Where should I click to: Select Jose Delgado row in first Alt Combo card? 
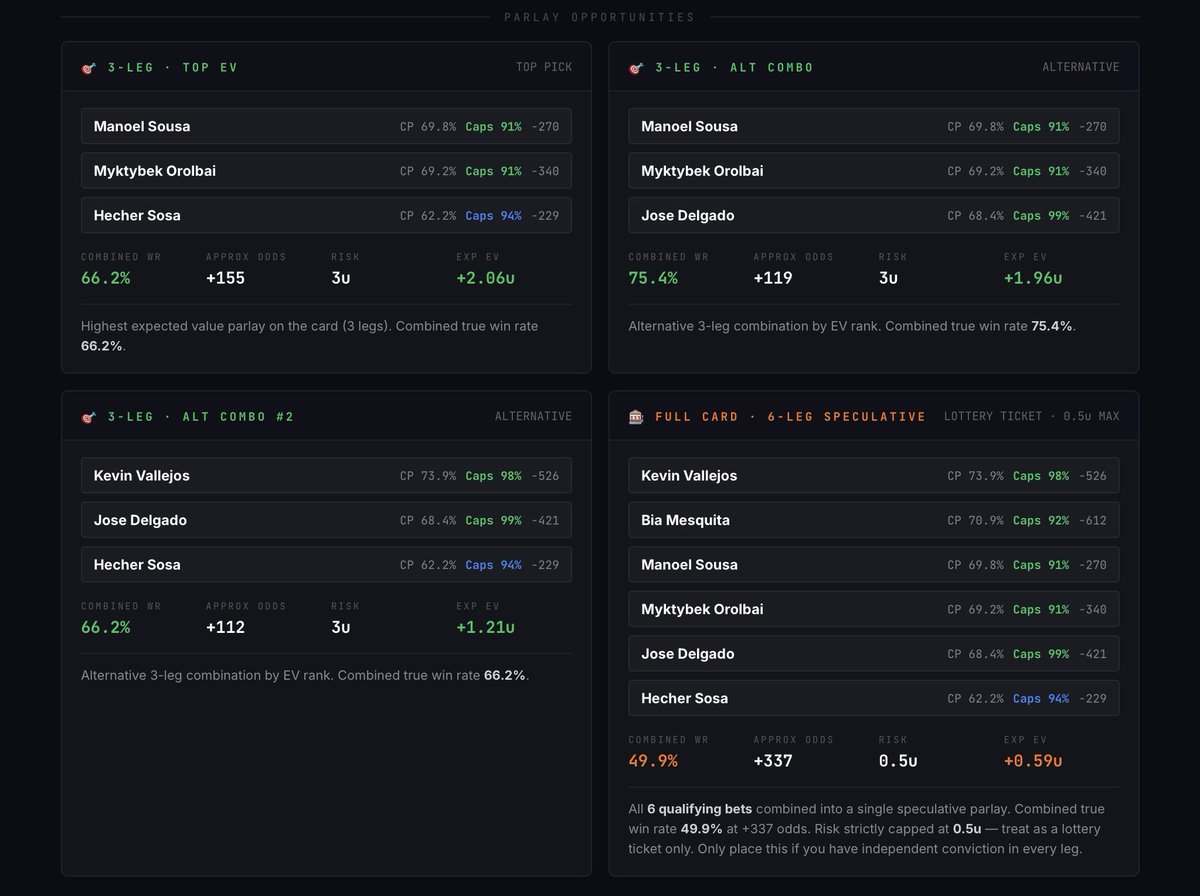(874, 215)
